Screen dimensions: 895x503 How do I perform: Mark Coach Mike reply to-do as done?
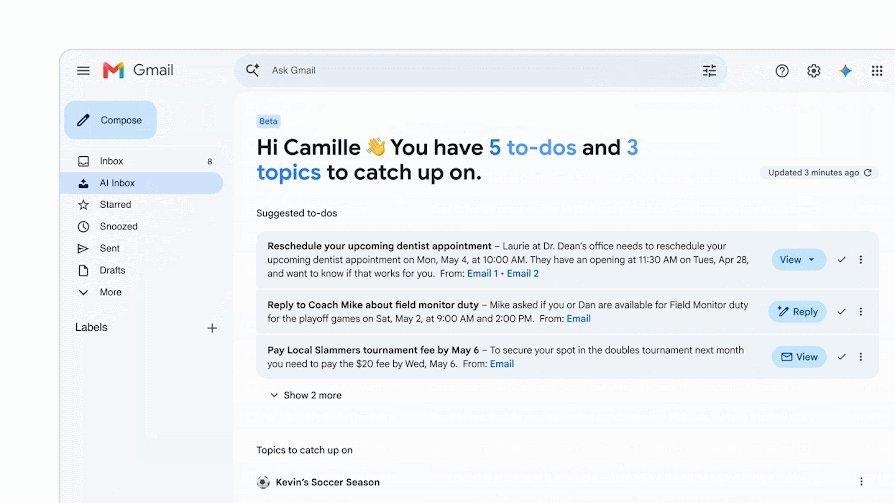841,312
